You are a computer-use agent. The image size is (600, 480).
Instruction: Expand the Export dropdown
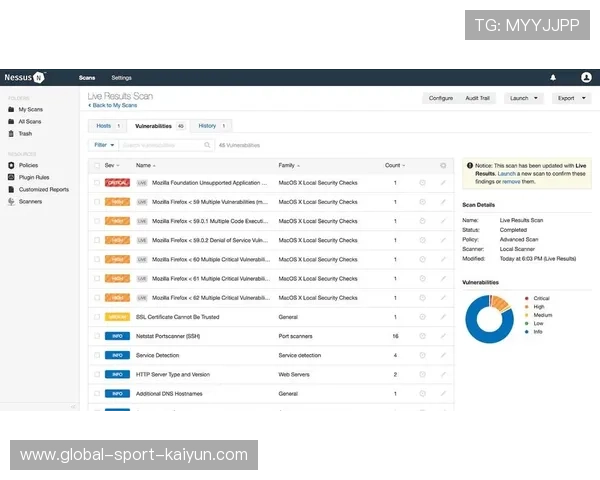[x=571, y=98]
